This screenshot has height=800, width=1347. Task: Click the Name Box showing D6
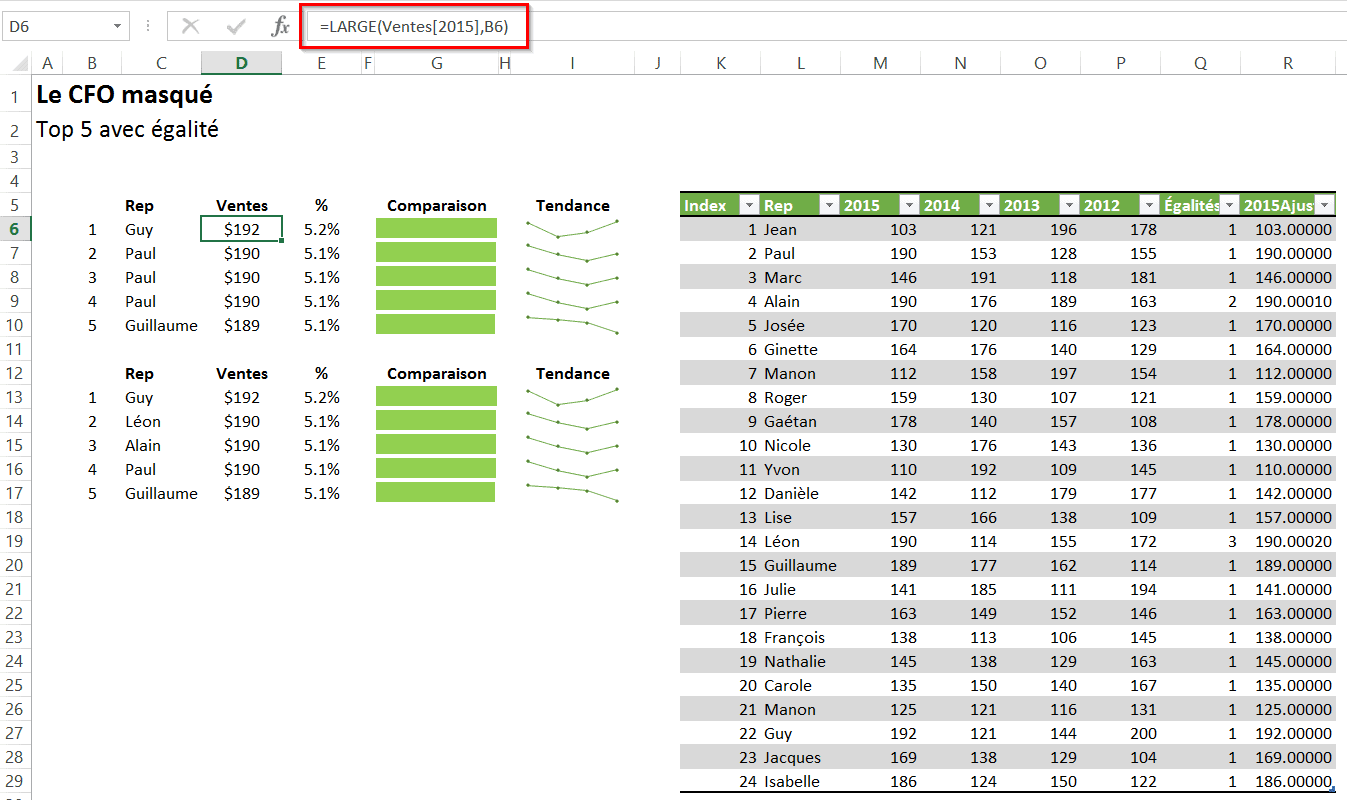tap(55, 27)
